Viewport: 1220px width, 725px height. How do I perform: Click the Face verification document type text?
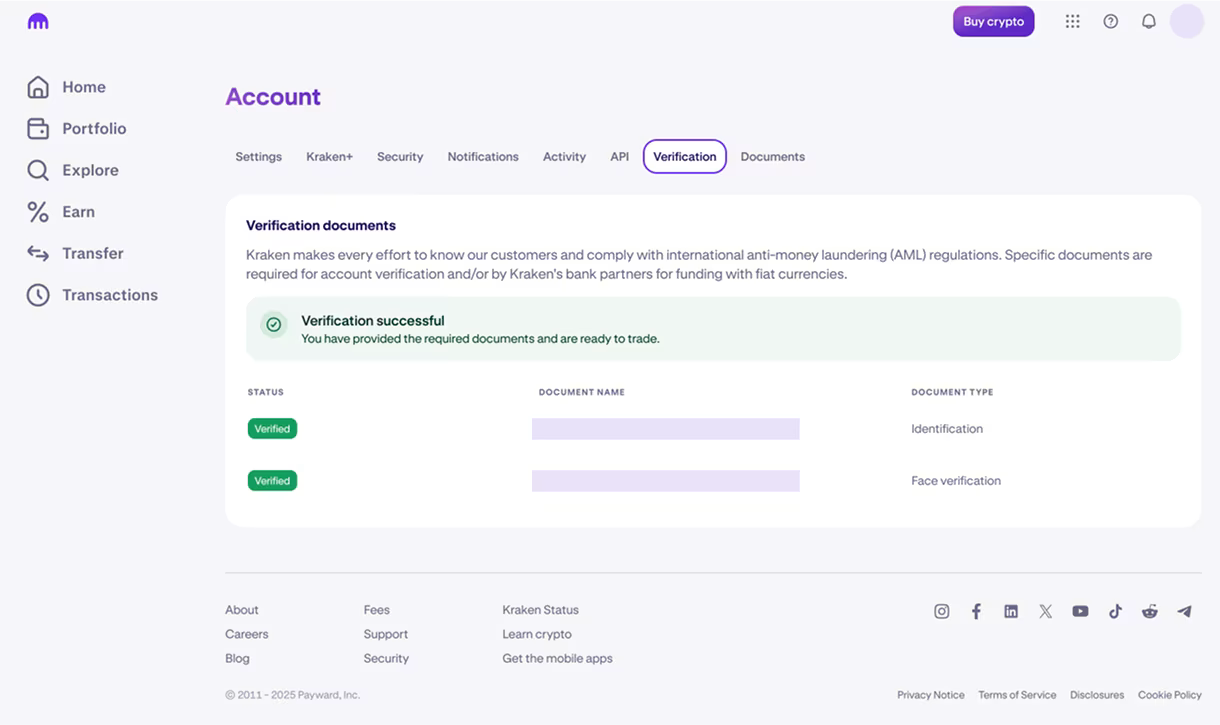[x=956, y=481]
